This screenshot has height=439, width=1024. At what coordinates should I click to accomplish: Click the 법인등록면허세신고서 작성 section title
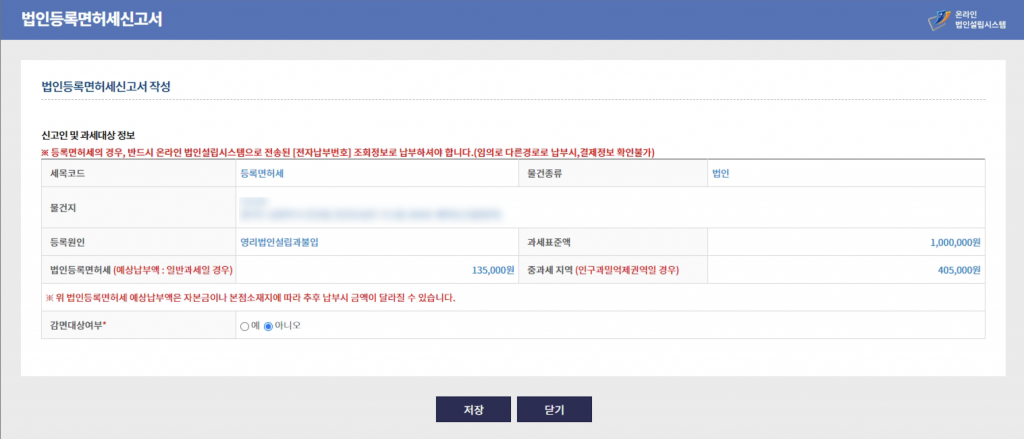(x=106, y=86)
